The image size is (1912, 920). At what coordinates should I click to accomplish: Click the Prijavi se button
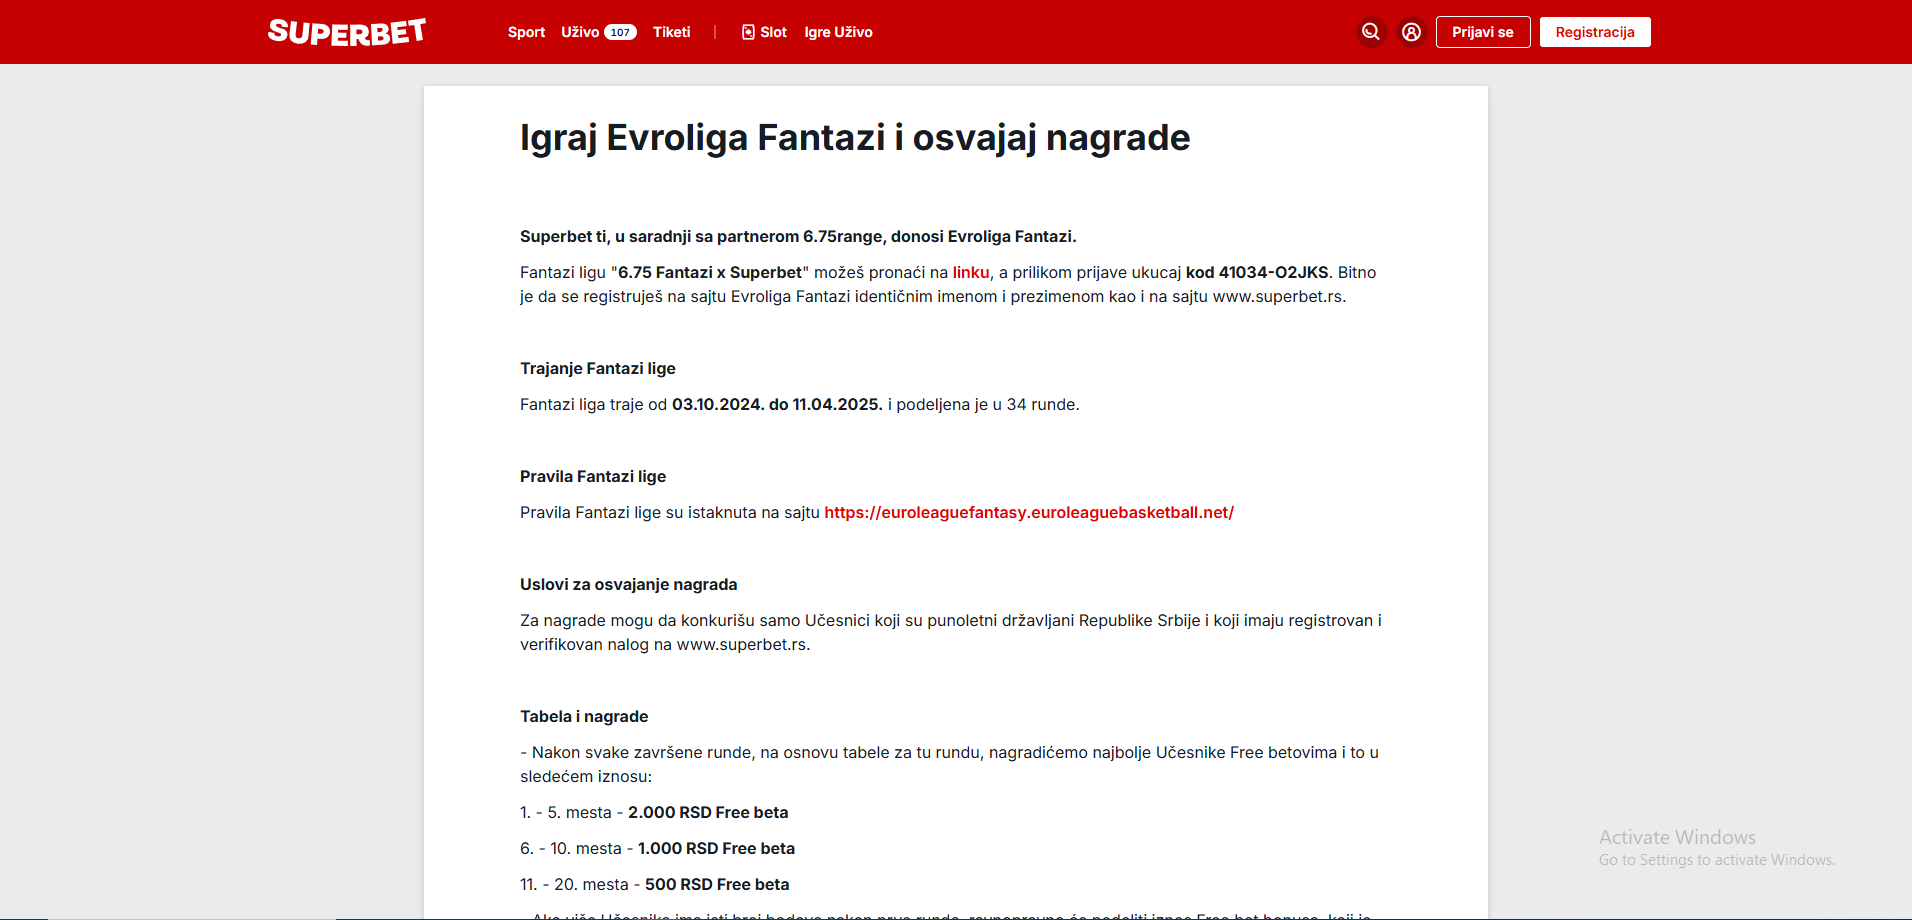click(x=1483, y=32)
